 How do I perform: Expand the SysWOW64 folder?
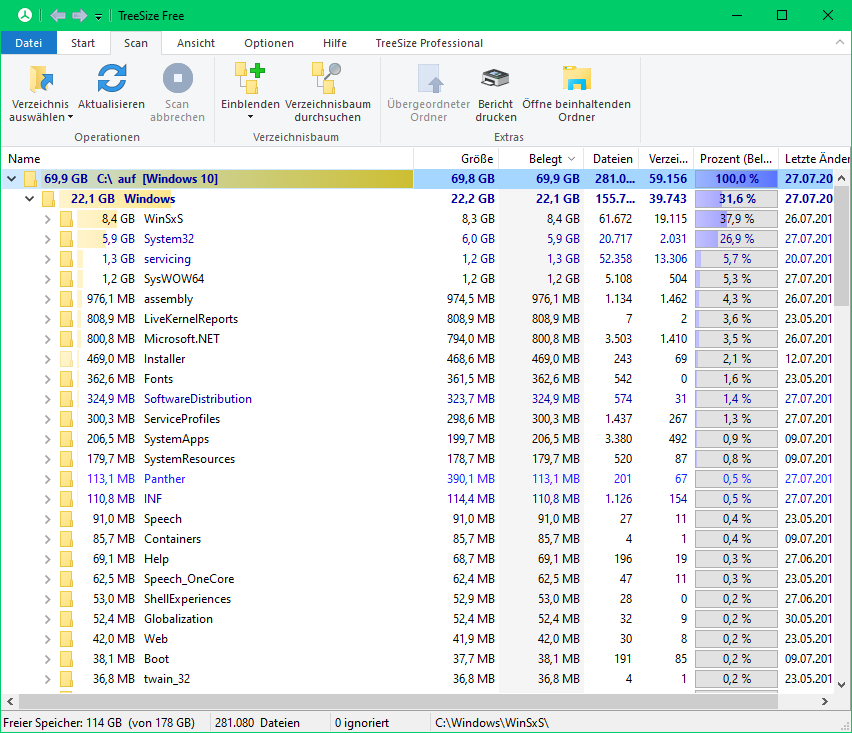pyautogui.click(x=47, y=279)
